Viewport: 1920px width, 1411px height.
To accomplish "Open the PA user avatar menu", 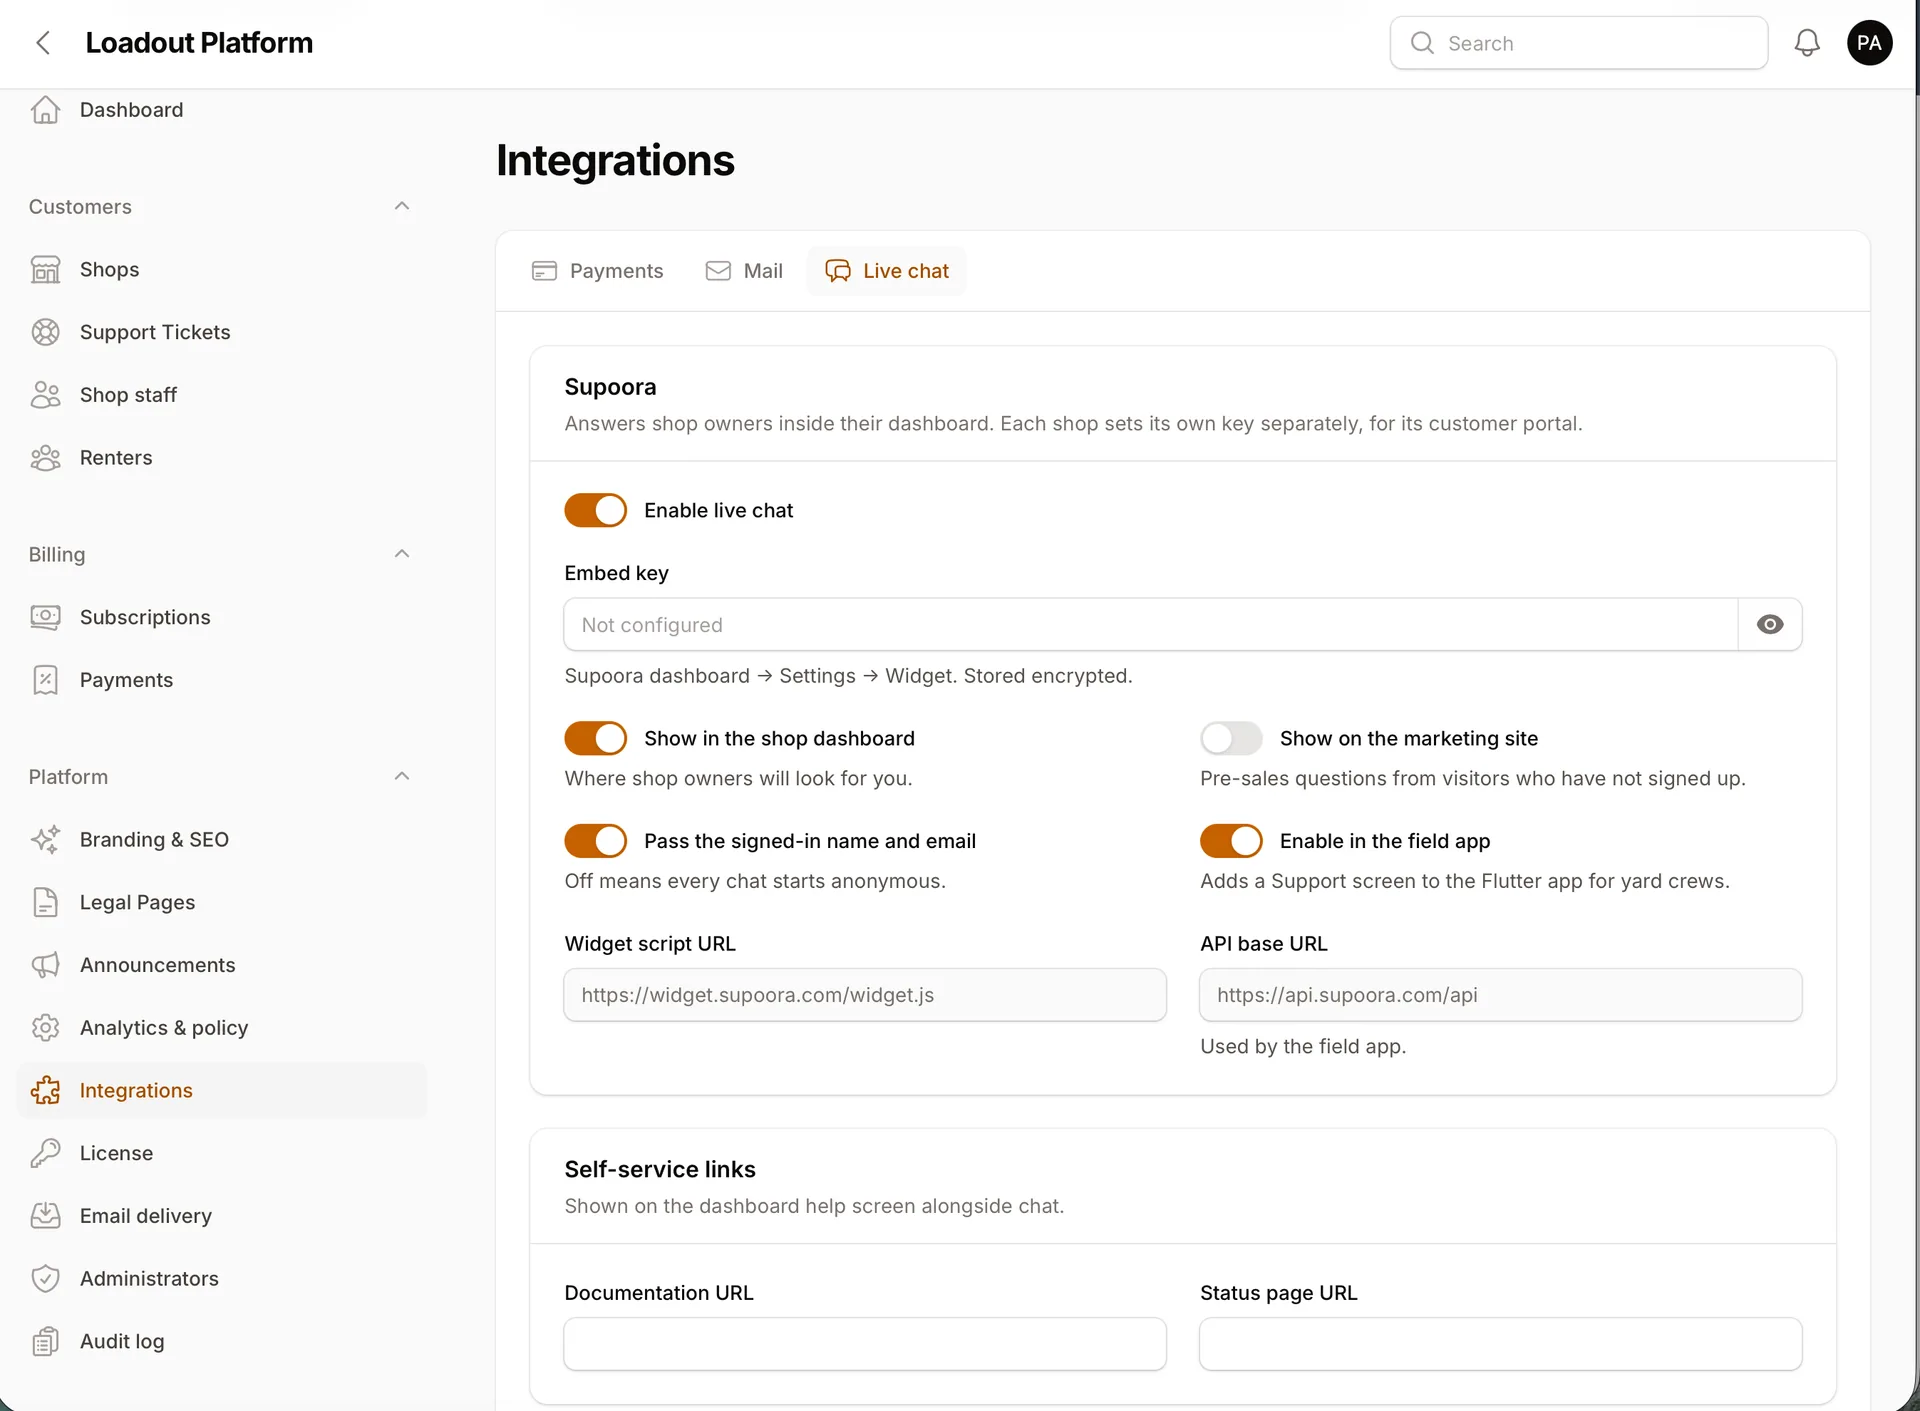I will click(x=1868, y=43).
